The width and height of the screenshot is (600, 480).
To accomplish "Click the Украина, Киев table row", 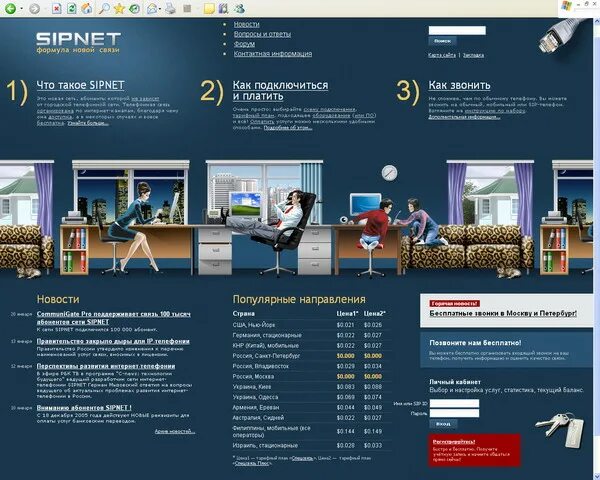I will click(312, 387).
